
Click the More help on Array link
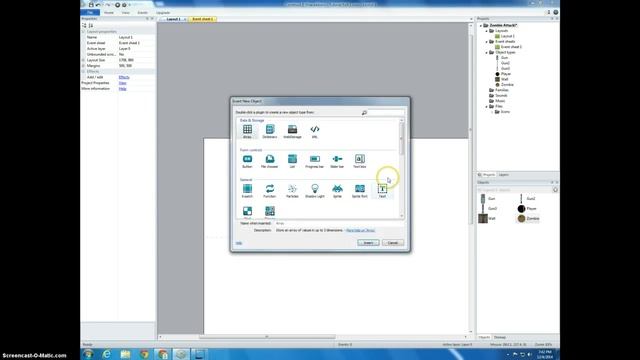(x=360, y=230)
